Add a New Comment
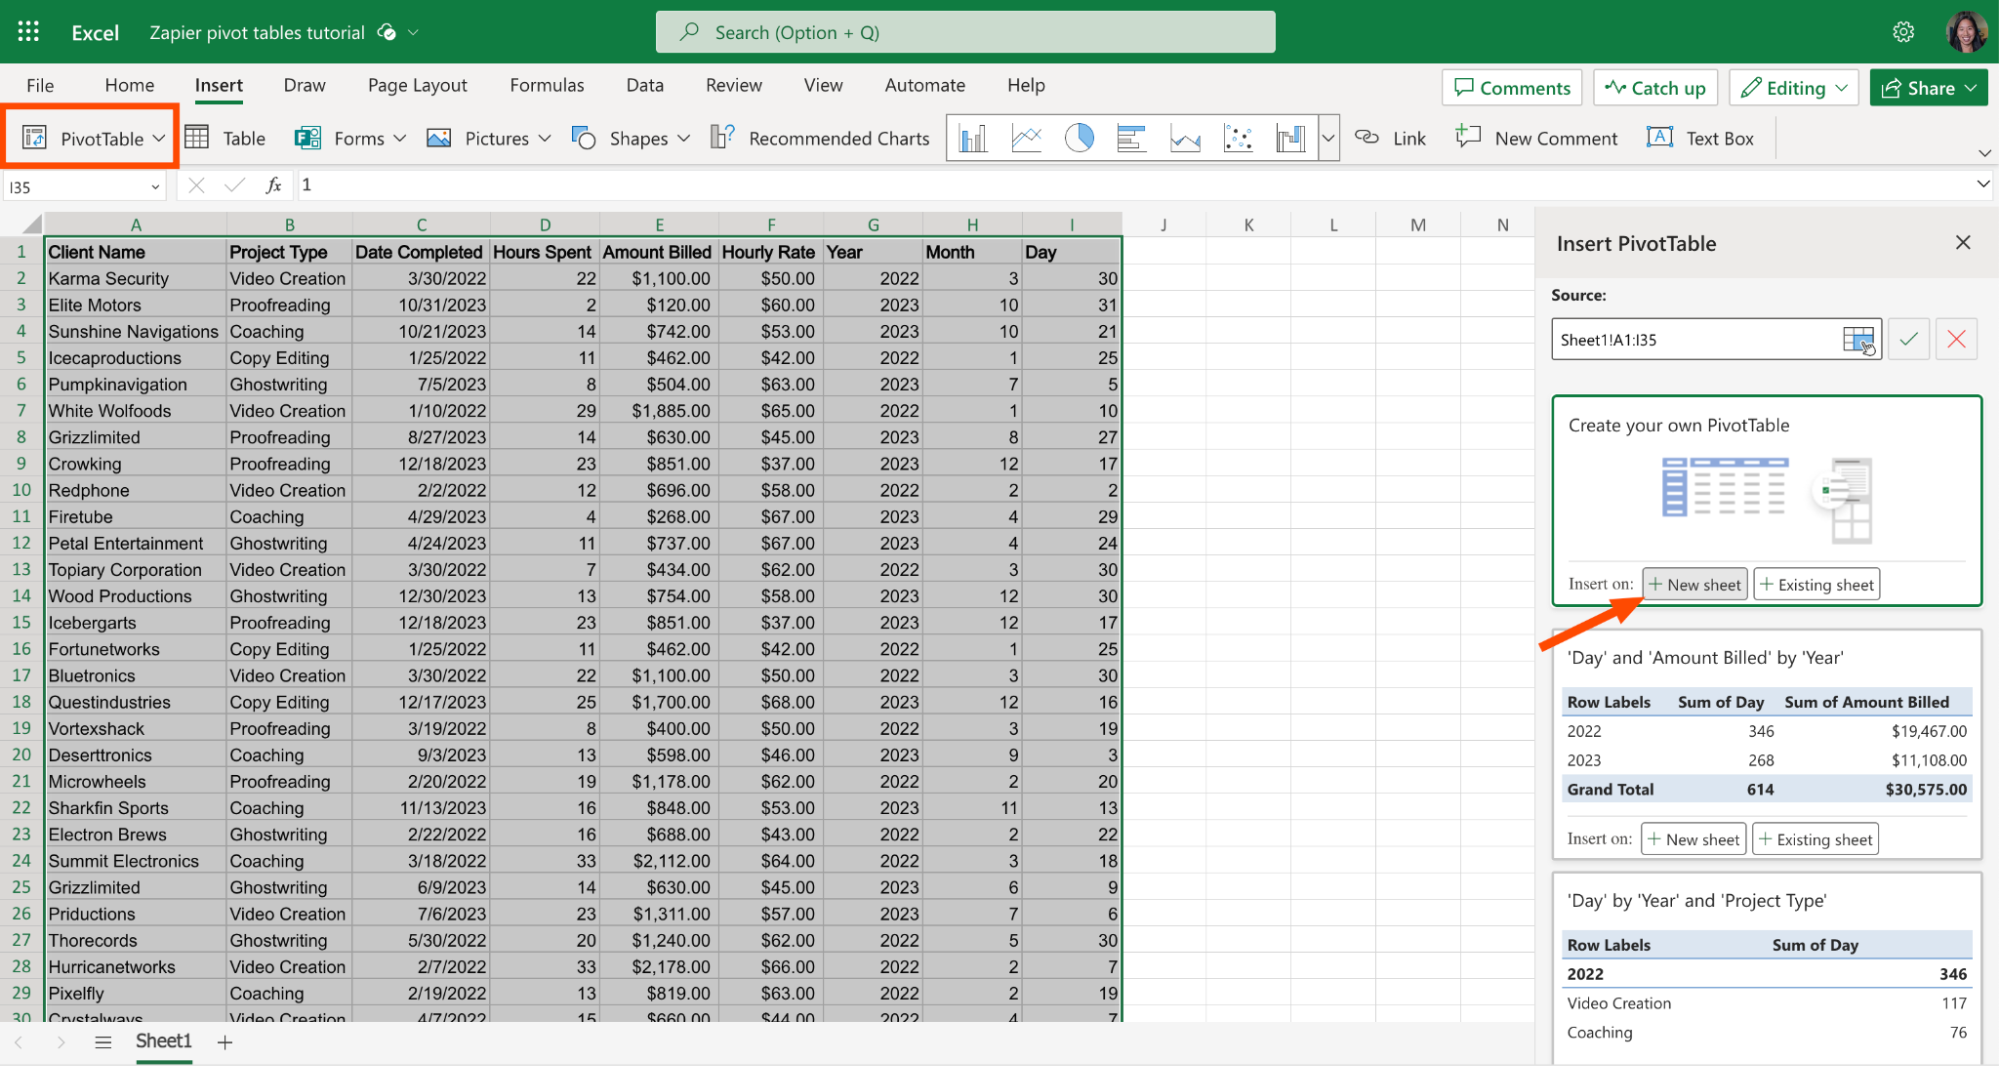Viewport: 1999px width, 1071px height. (1537, 138)
